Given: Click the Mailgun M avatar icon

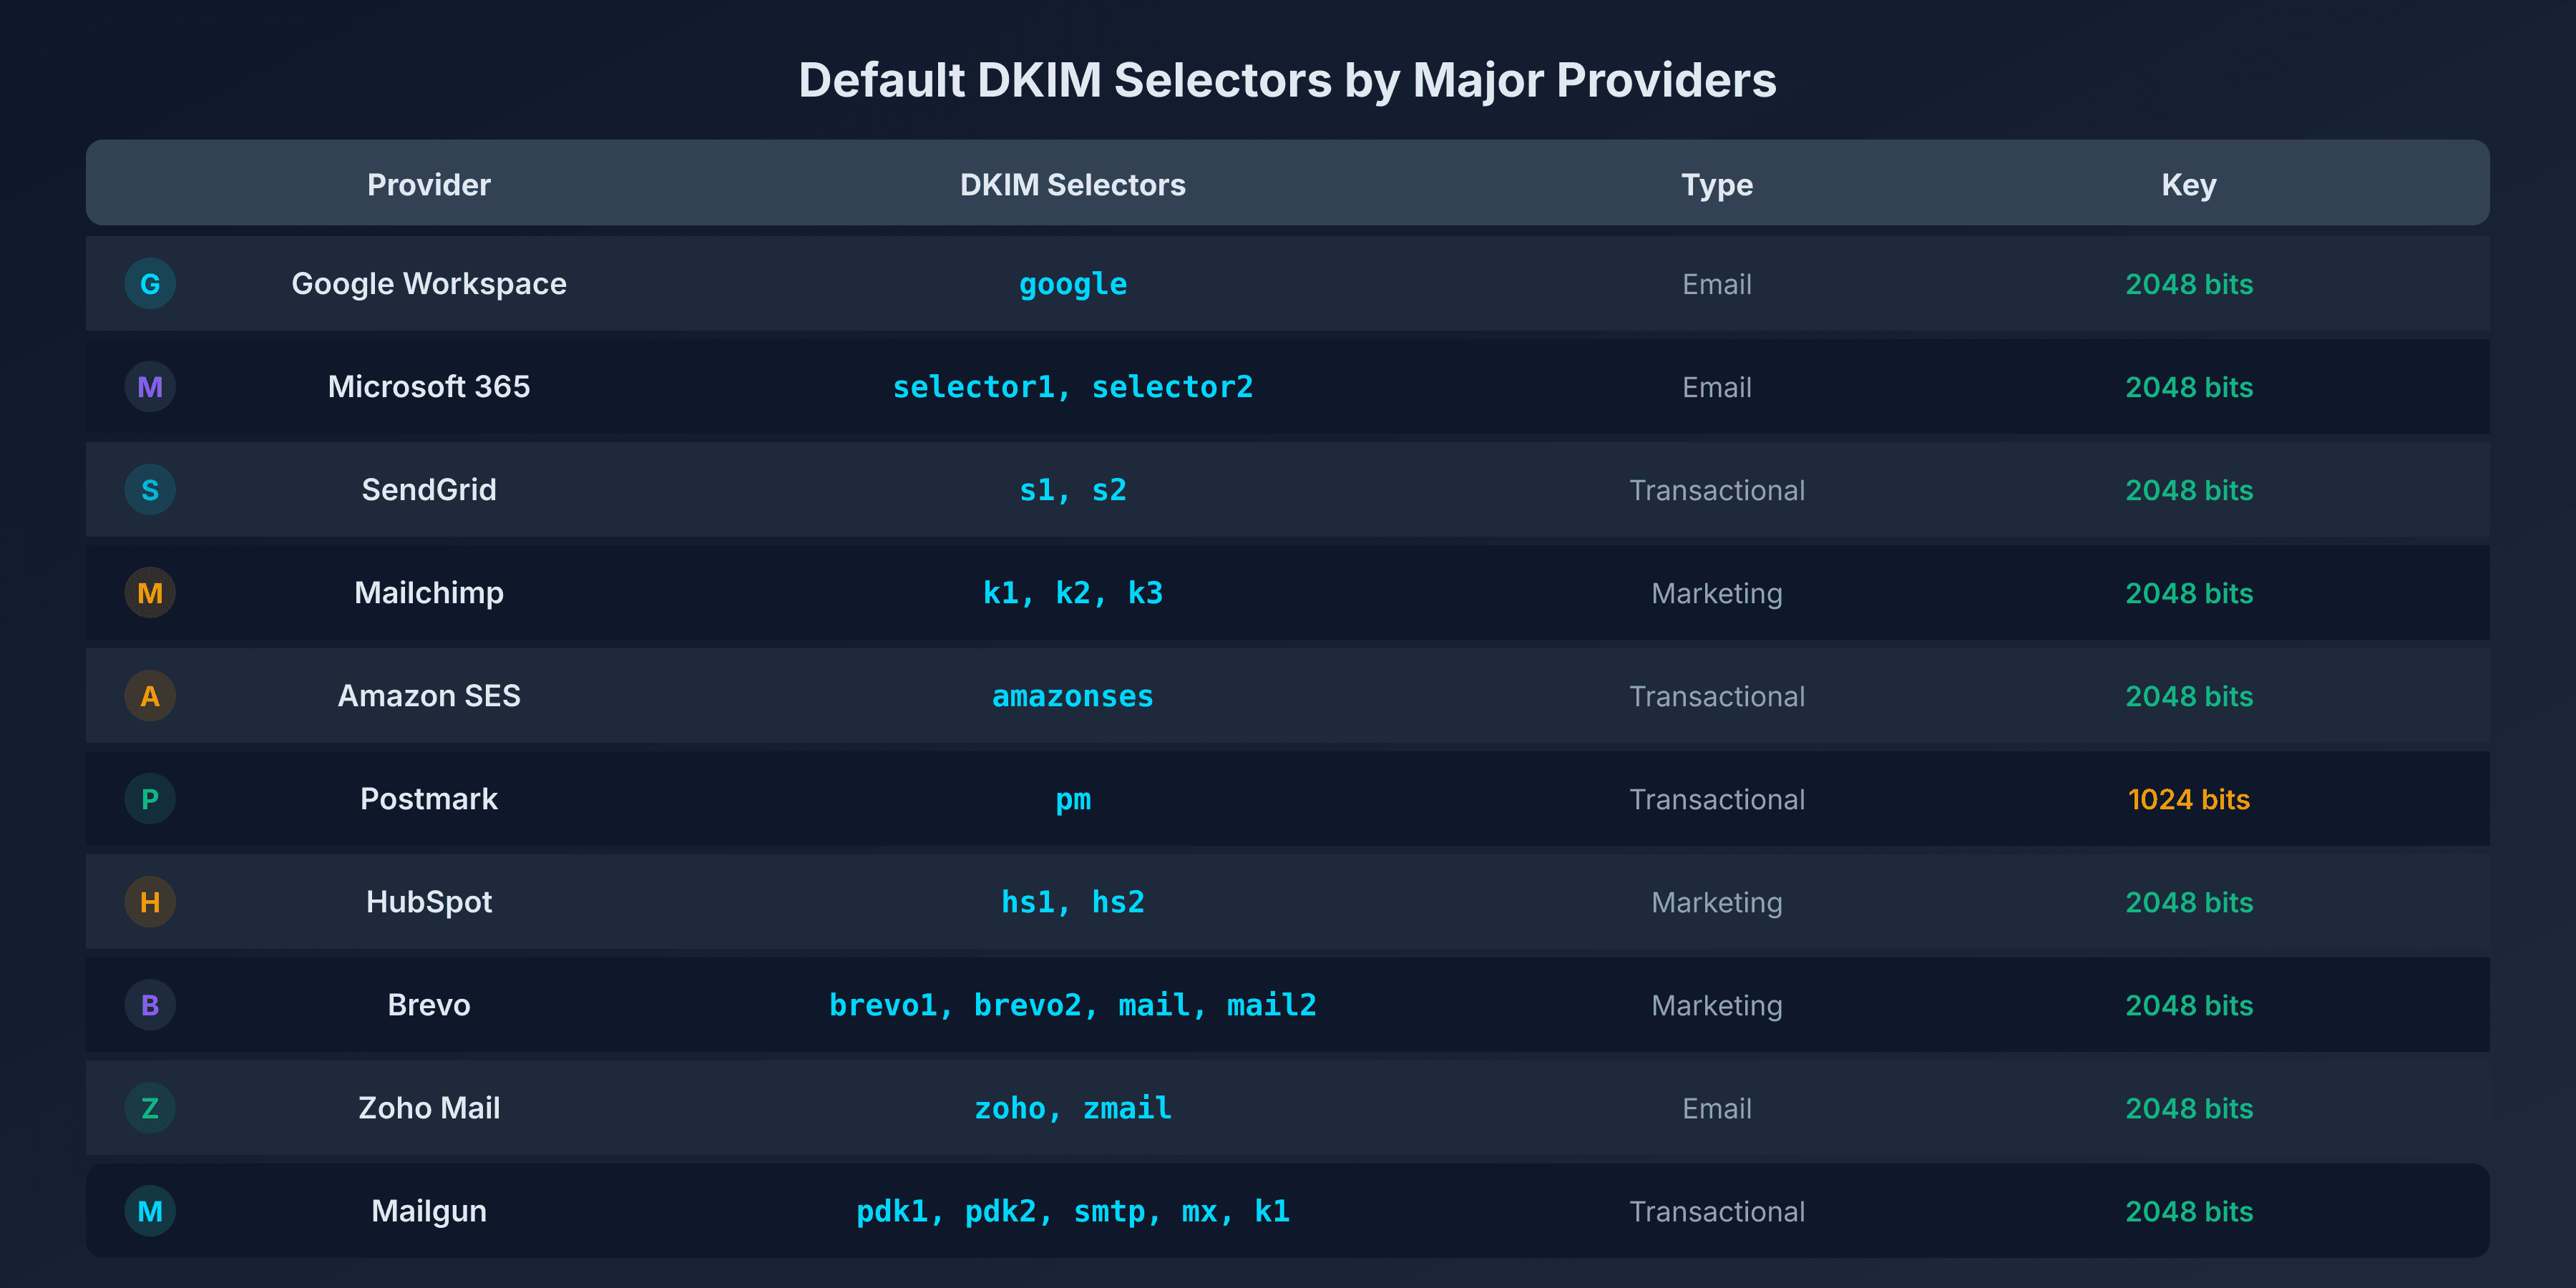Looking at the screenshot, I should 150,1211.
